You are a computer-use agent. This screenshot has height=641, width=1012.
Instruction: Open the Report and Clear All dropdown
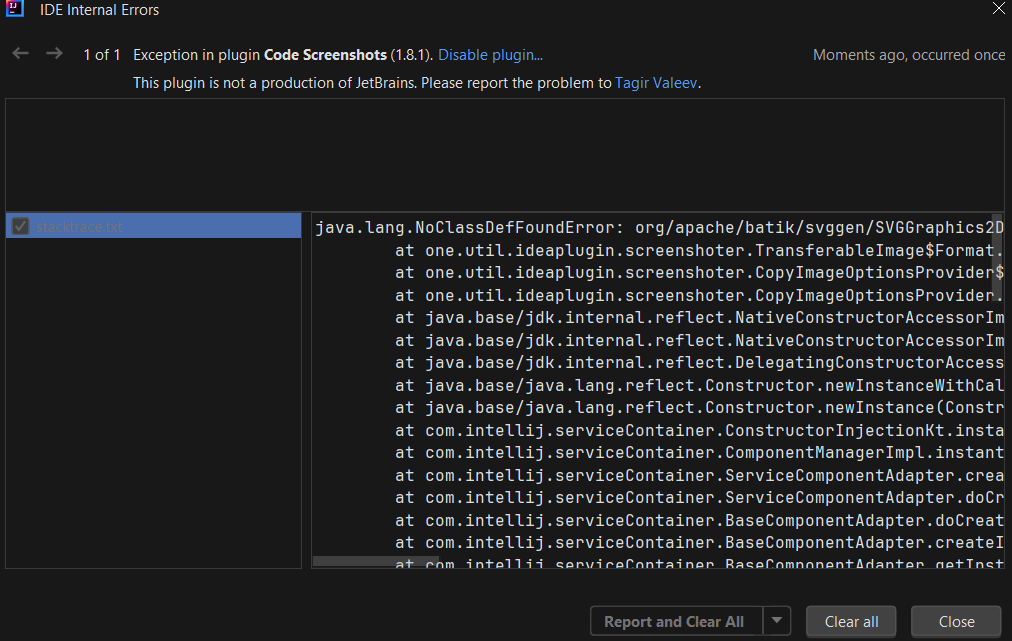(777, 620)
